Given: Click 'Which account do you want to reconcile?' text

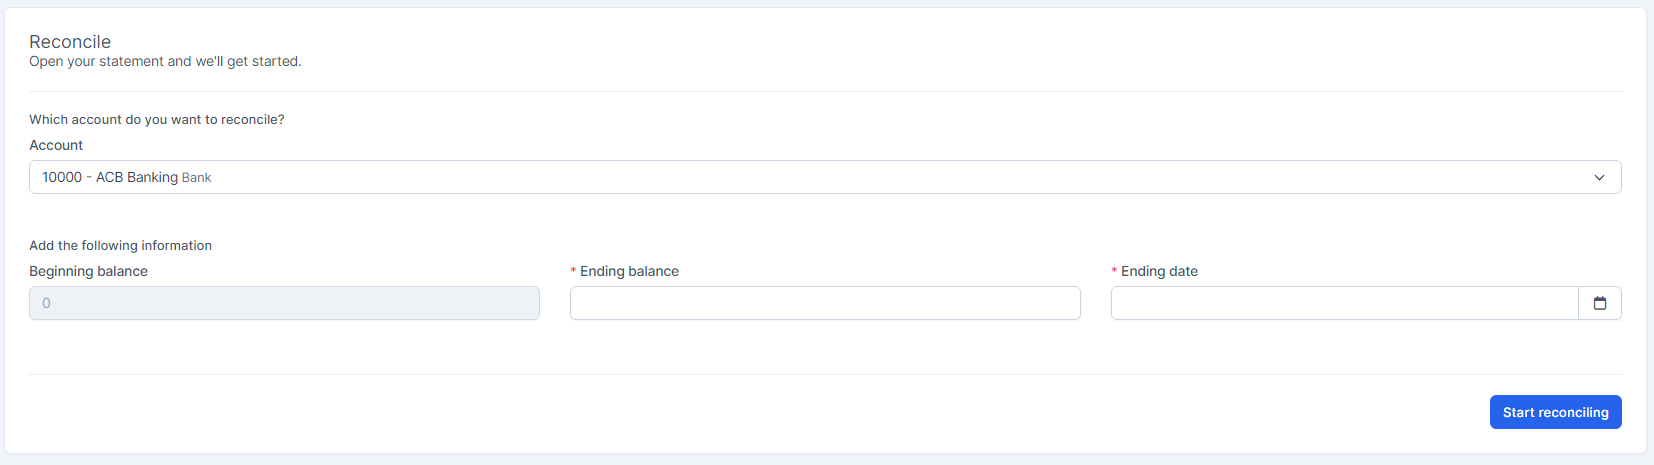Looking at the screenshot, I should coord(157,119).
